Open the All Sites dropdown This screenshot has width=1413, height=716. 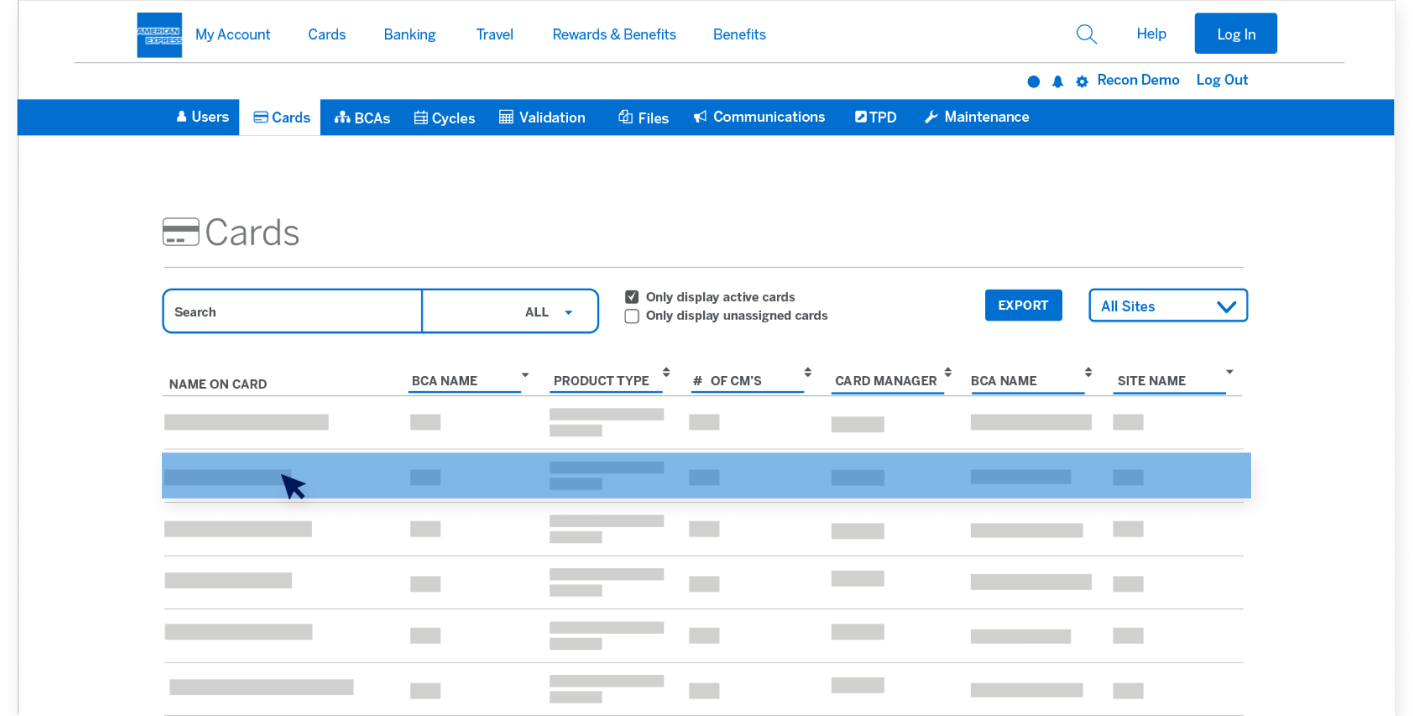coord(1167,306)
